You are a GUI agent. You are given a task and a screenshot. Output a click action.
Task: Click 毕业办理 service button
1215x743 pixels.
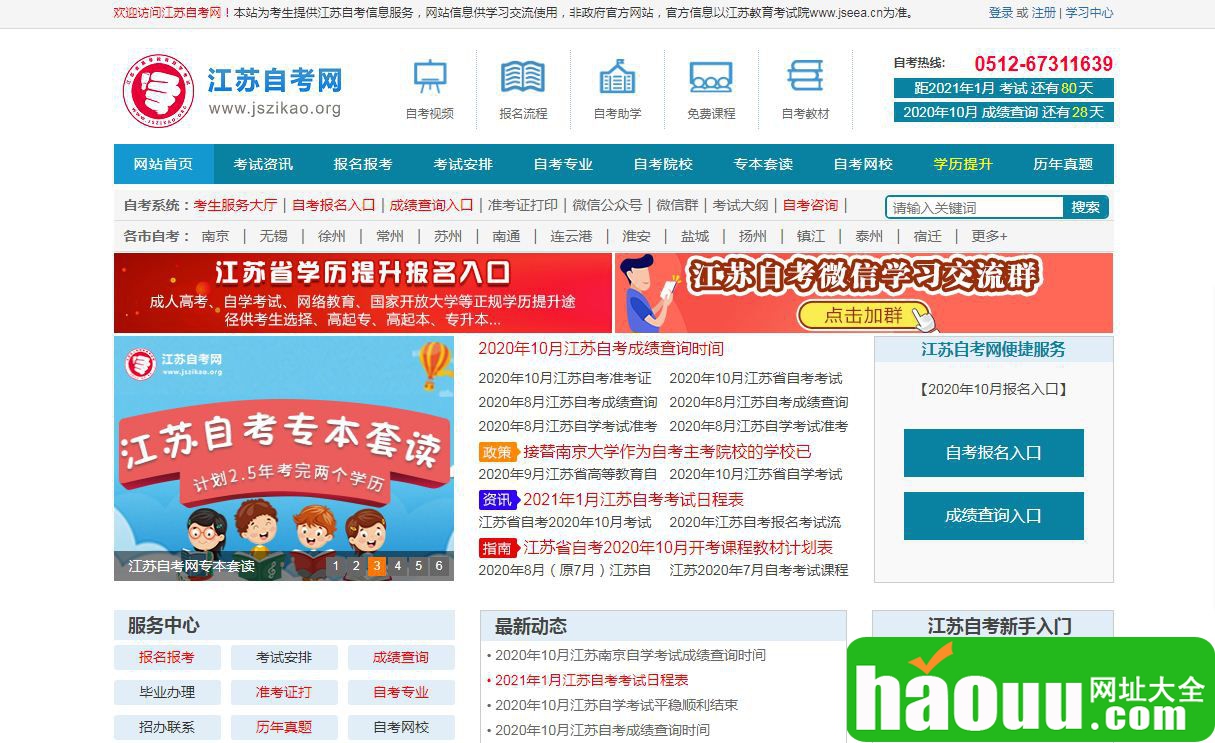[167, 692]
